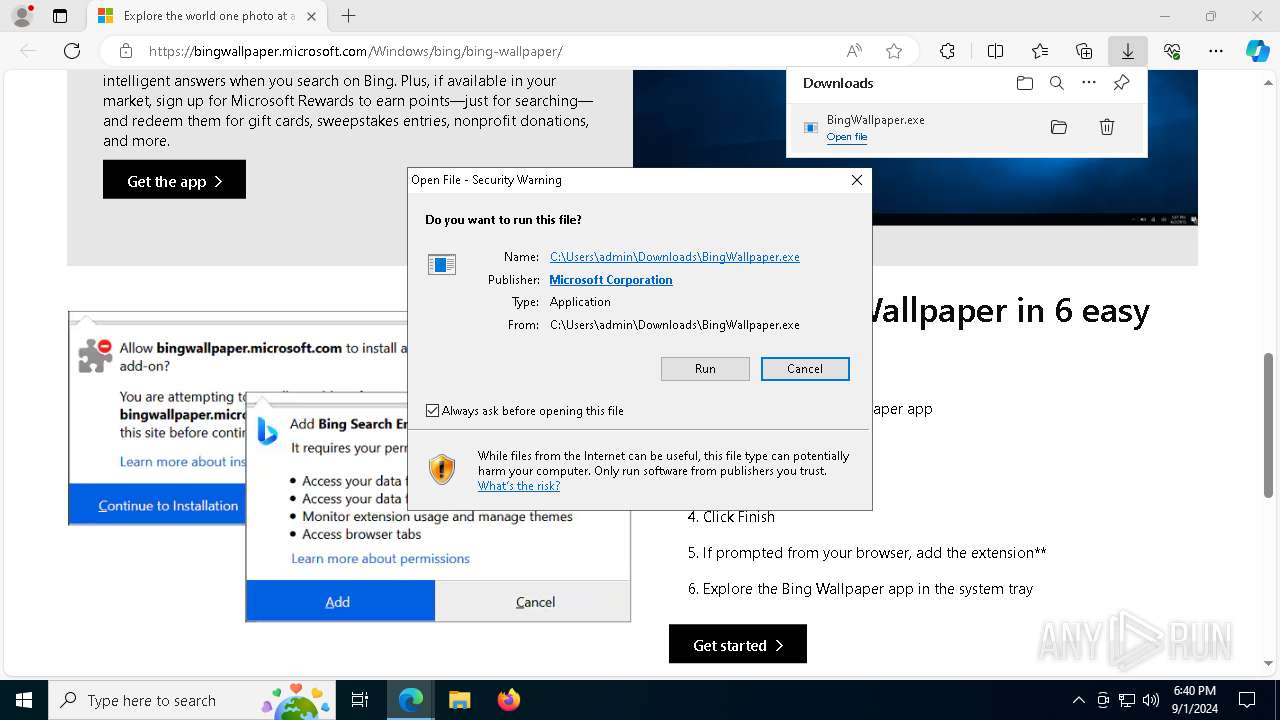The height and width of the screenshot is (720, 1280).
Task: Click step text '4. Click Finish'
Action: pyautogui.click(x=731, y=517)
